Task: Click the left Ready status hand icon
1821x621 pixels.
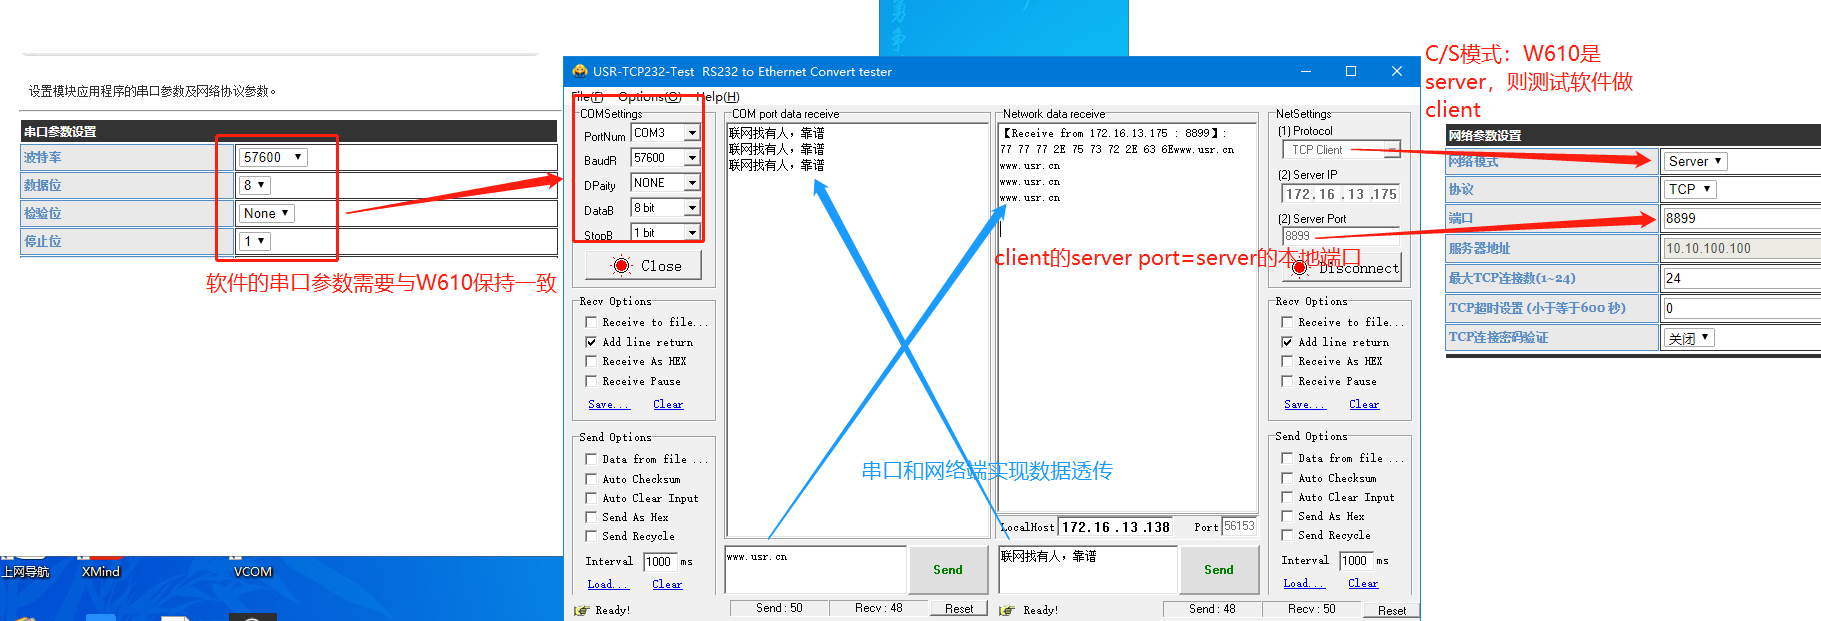Action: 582,610
